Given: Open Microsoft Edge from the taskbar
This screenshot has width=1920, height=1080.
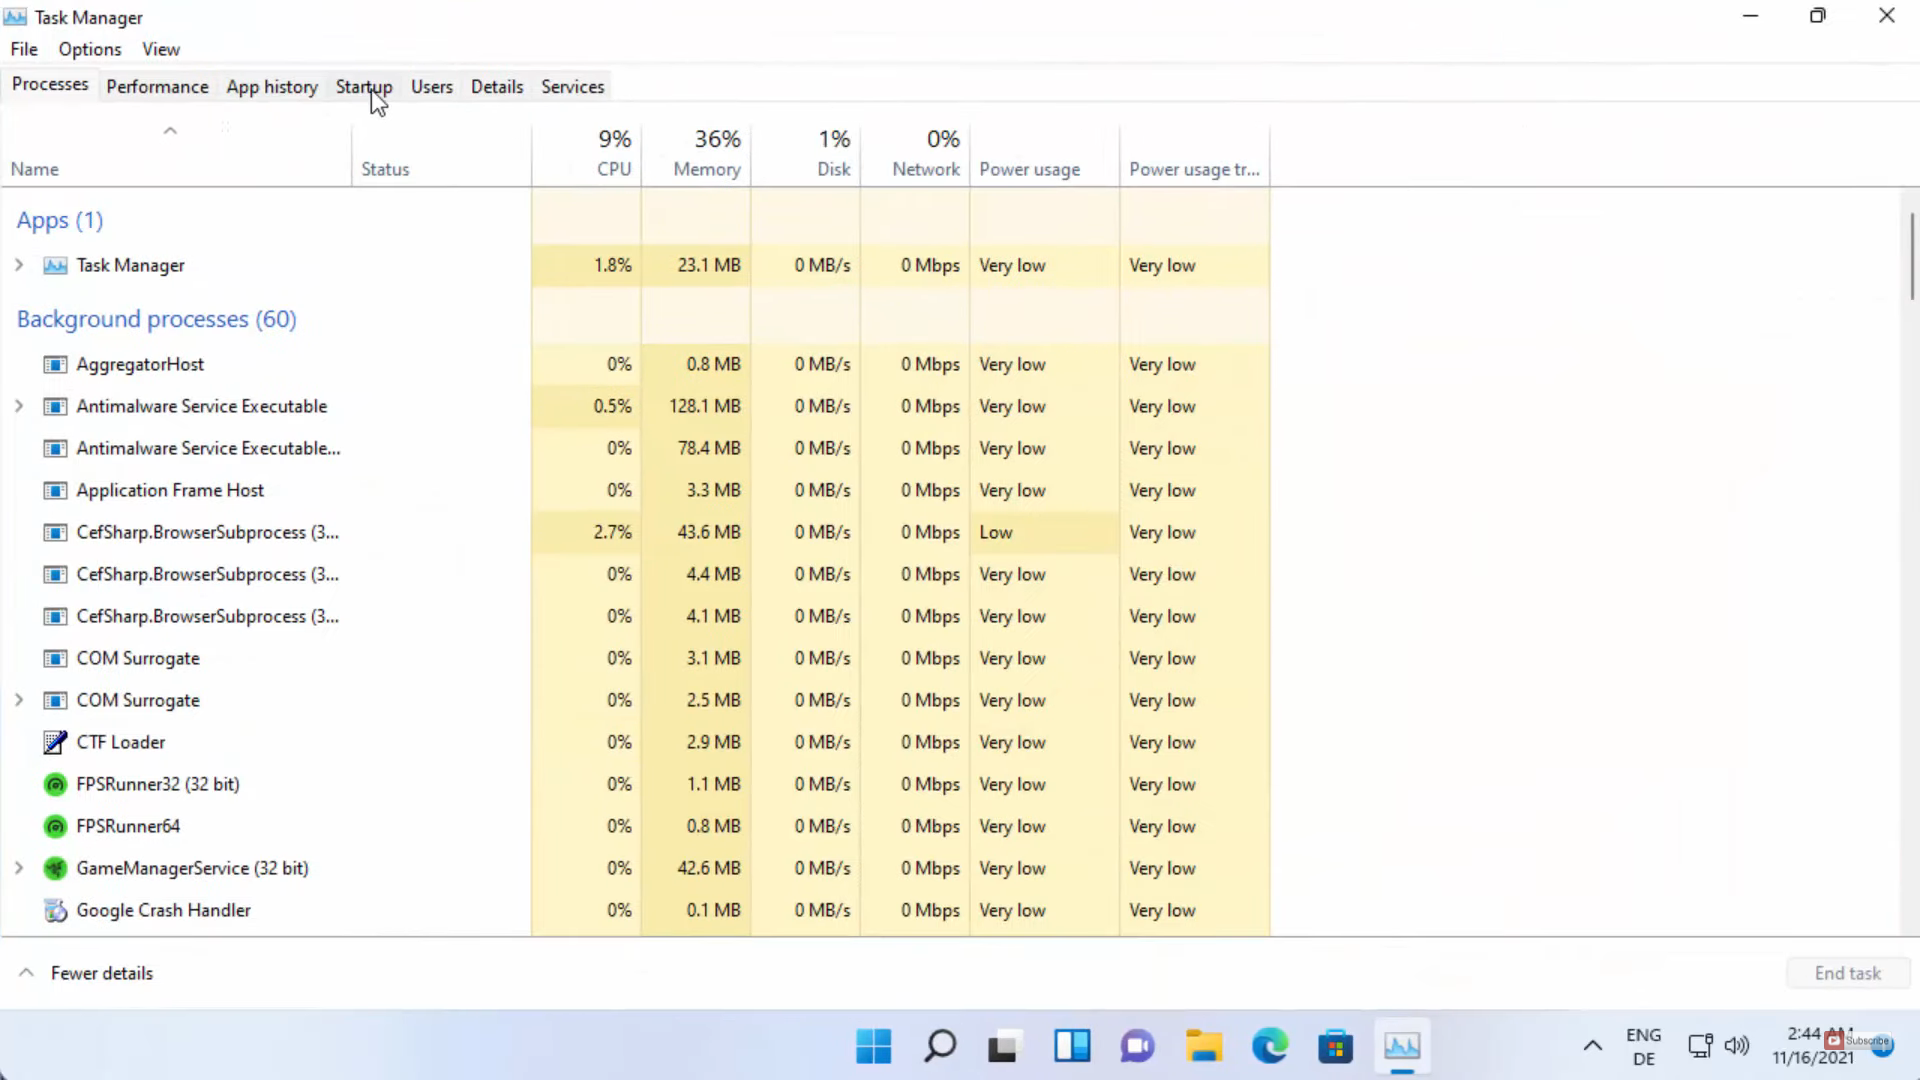Looking at the screenshot, I should pyautogui.click(x=1270, y=1046).
